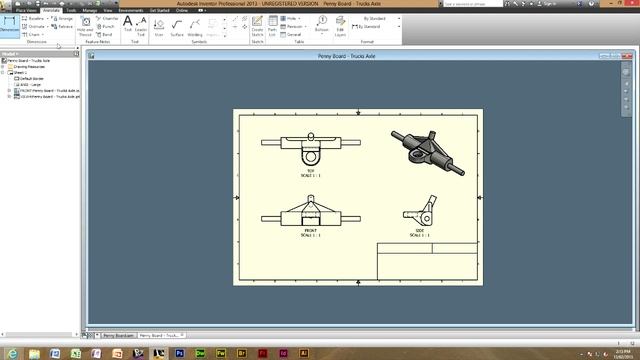Select the Bend note tool
The image size is (640, 360).
click(104, 35)
